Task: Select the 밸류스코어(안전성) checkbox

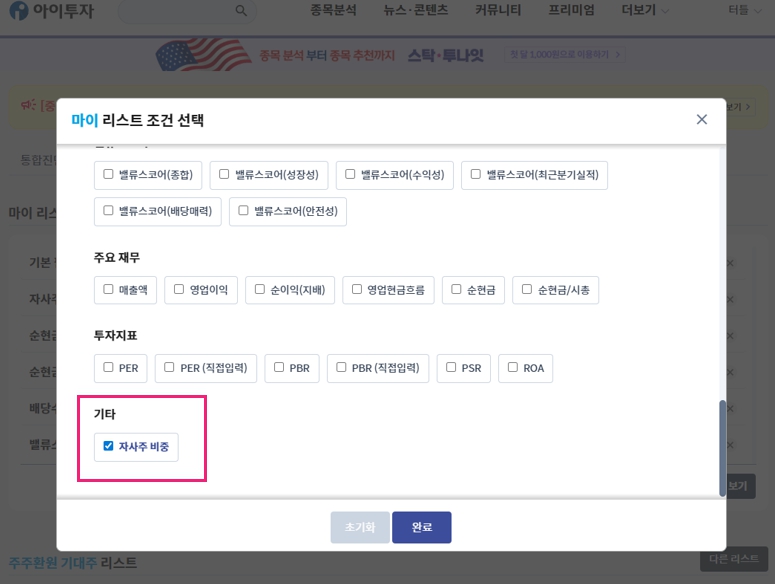Action: point(243,210)
